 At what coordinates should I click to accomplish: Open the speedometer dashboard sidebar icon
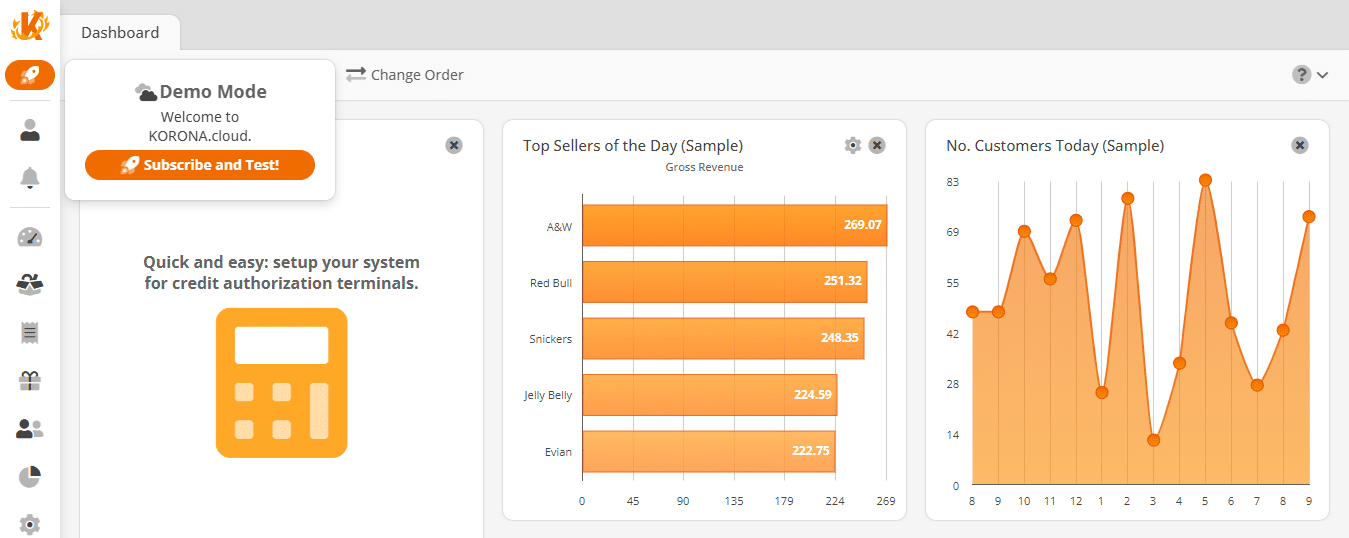coord(30,237)
